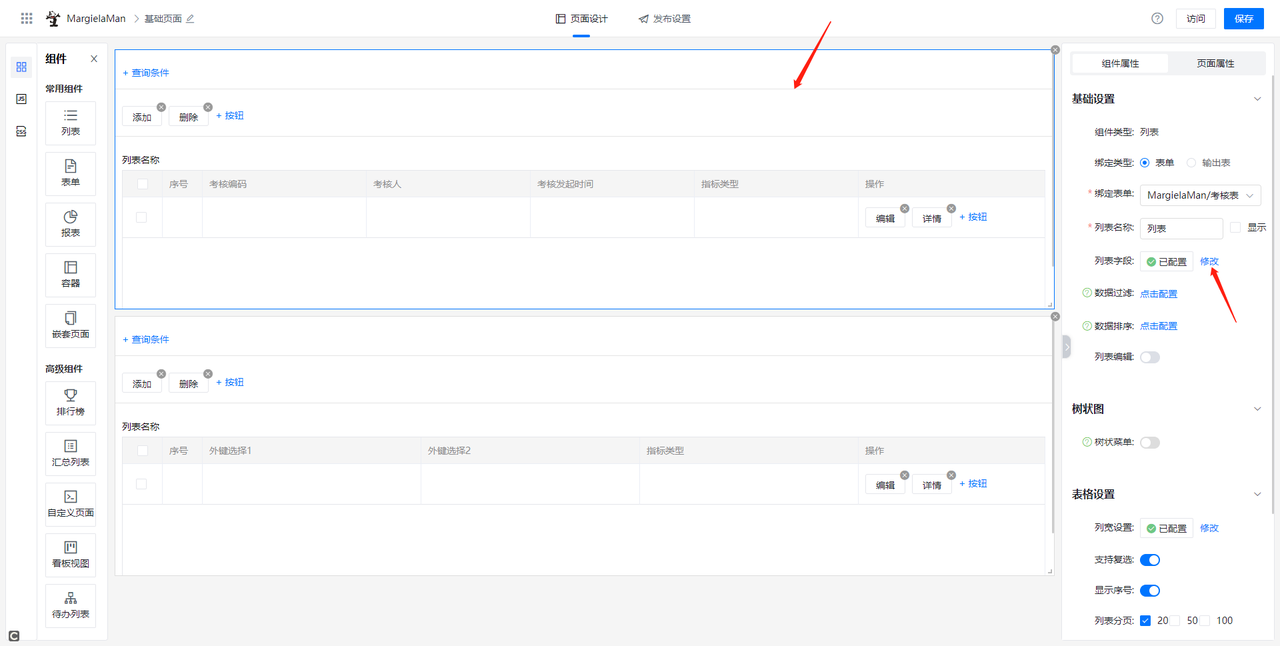Disable the 支持复选 switch
1280x646 pixels.
pos(1150,560)
